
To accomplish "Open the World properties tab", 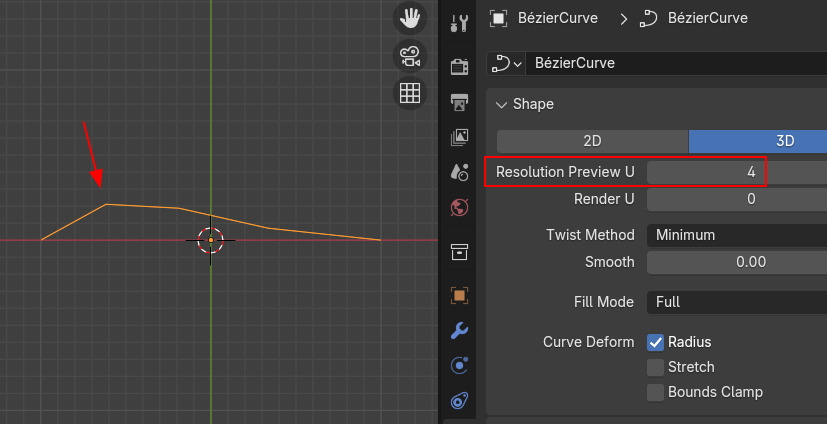I will tap(459, 207).
